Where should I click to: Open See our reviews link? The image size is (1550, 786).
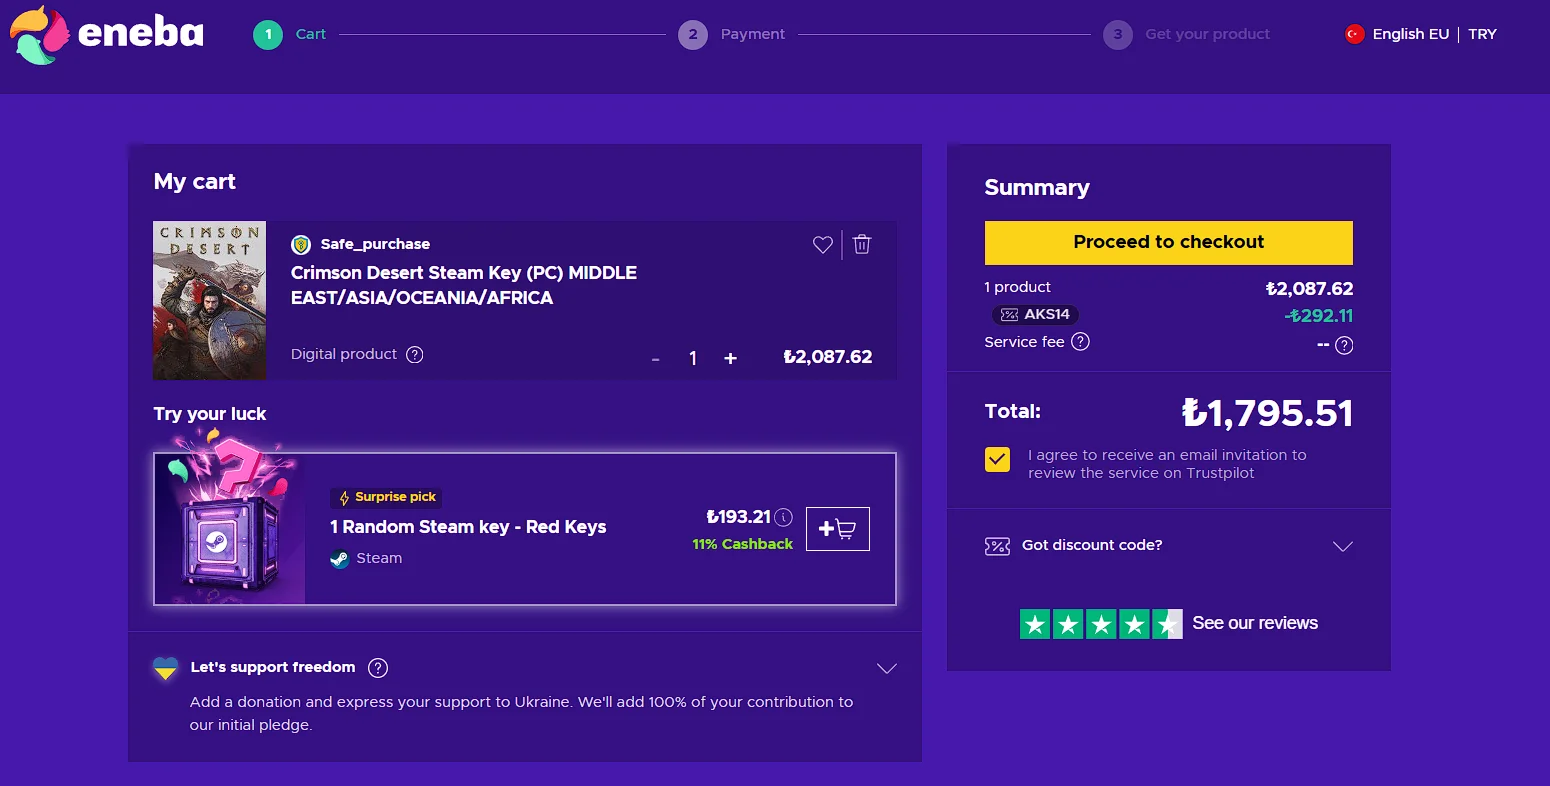[x=1255, y=624]
